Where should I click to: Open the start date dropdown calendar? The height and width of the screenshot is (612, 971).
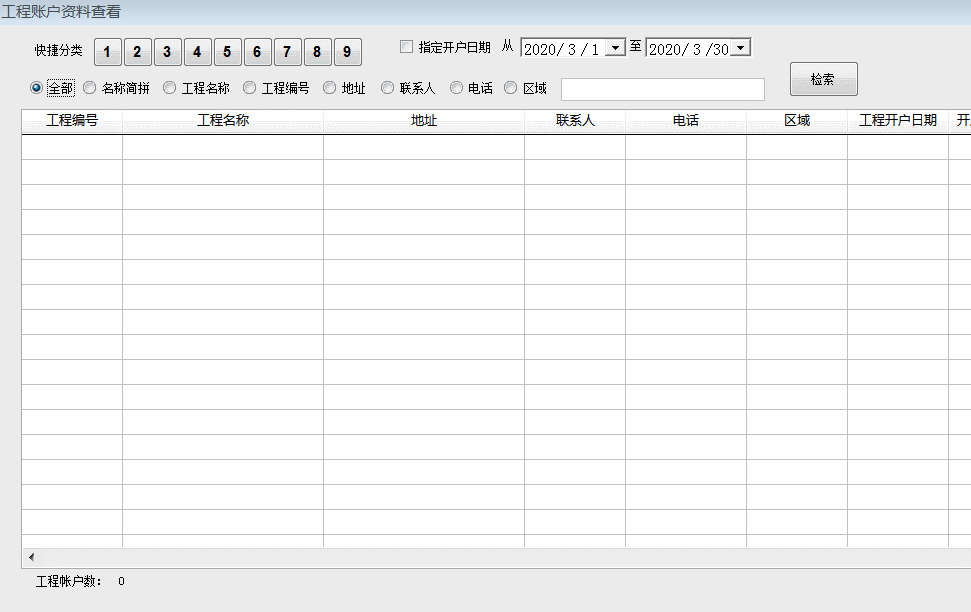pos(615,48)
